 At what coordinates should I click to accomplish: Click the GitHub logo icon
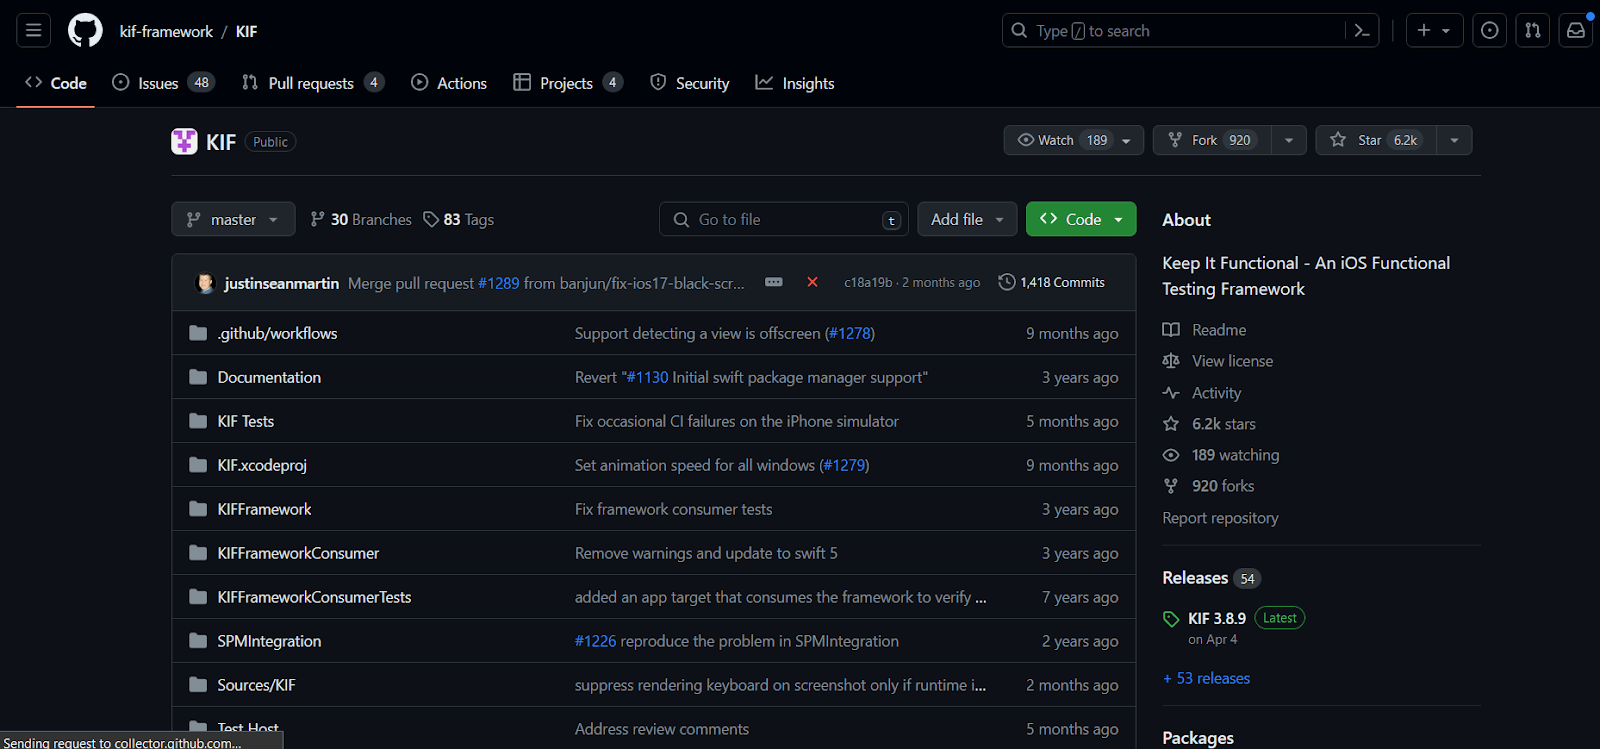point(85,31)
